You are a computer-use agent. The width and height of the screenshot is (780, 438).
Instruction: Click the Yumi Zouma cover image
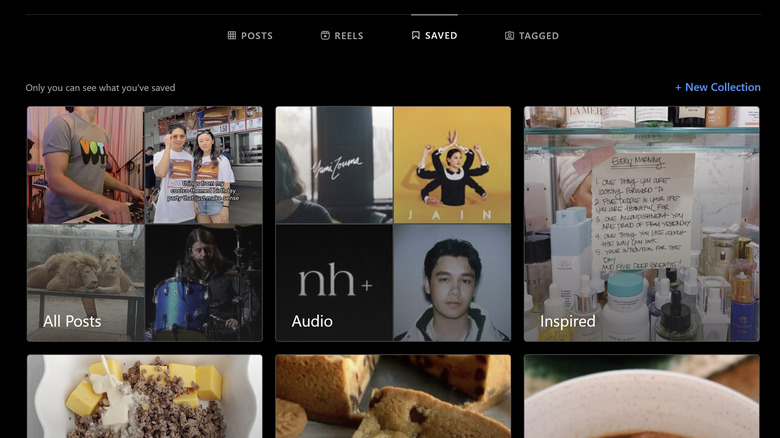334,165
